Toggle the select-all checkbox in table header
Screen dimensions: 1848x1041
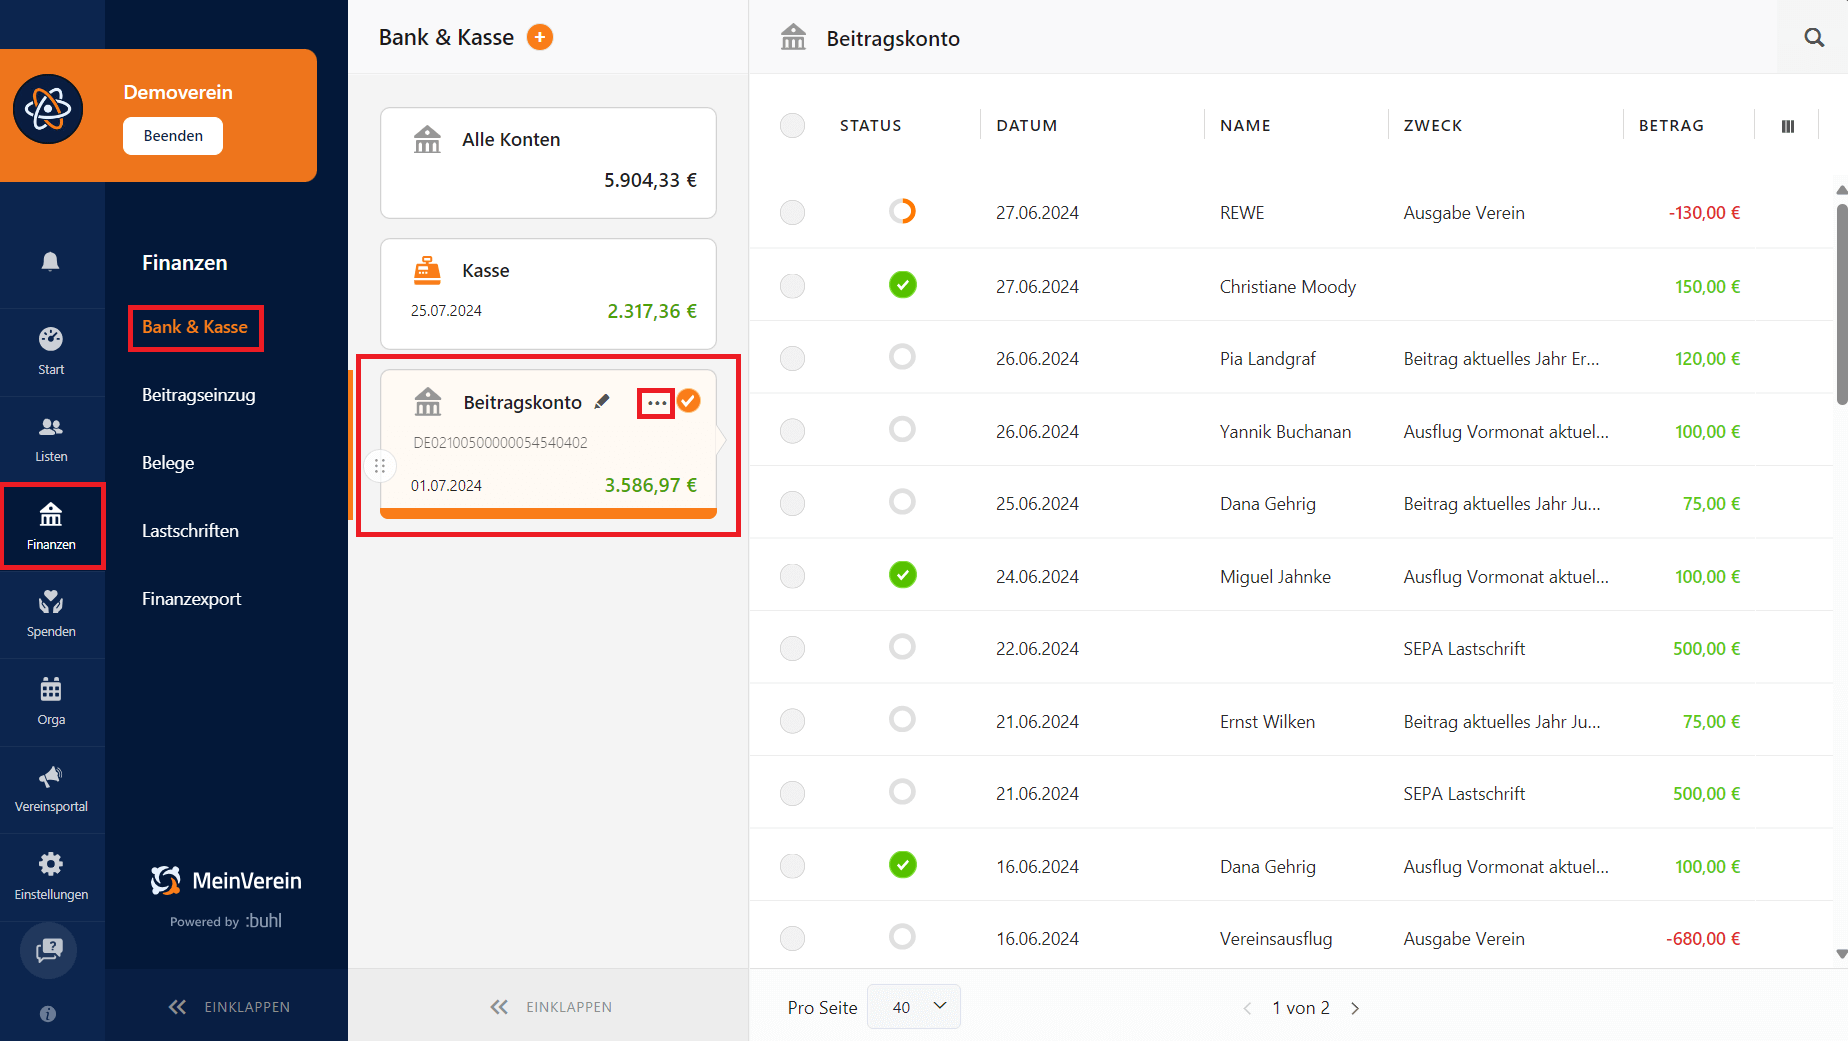792,125
